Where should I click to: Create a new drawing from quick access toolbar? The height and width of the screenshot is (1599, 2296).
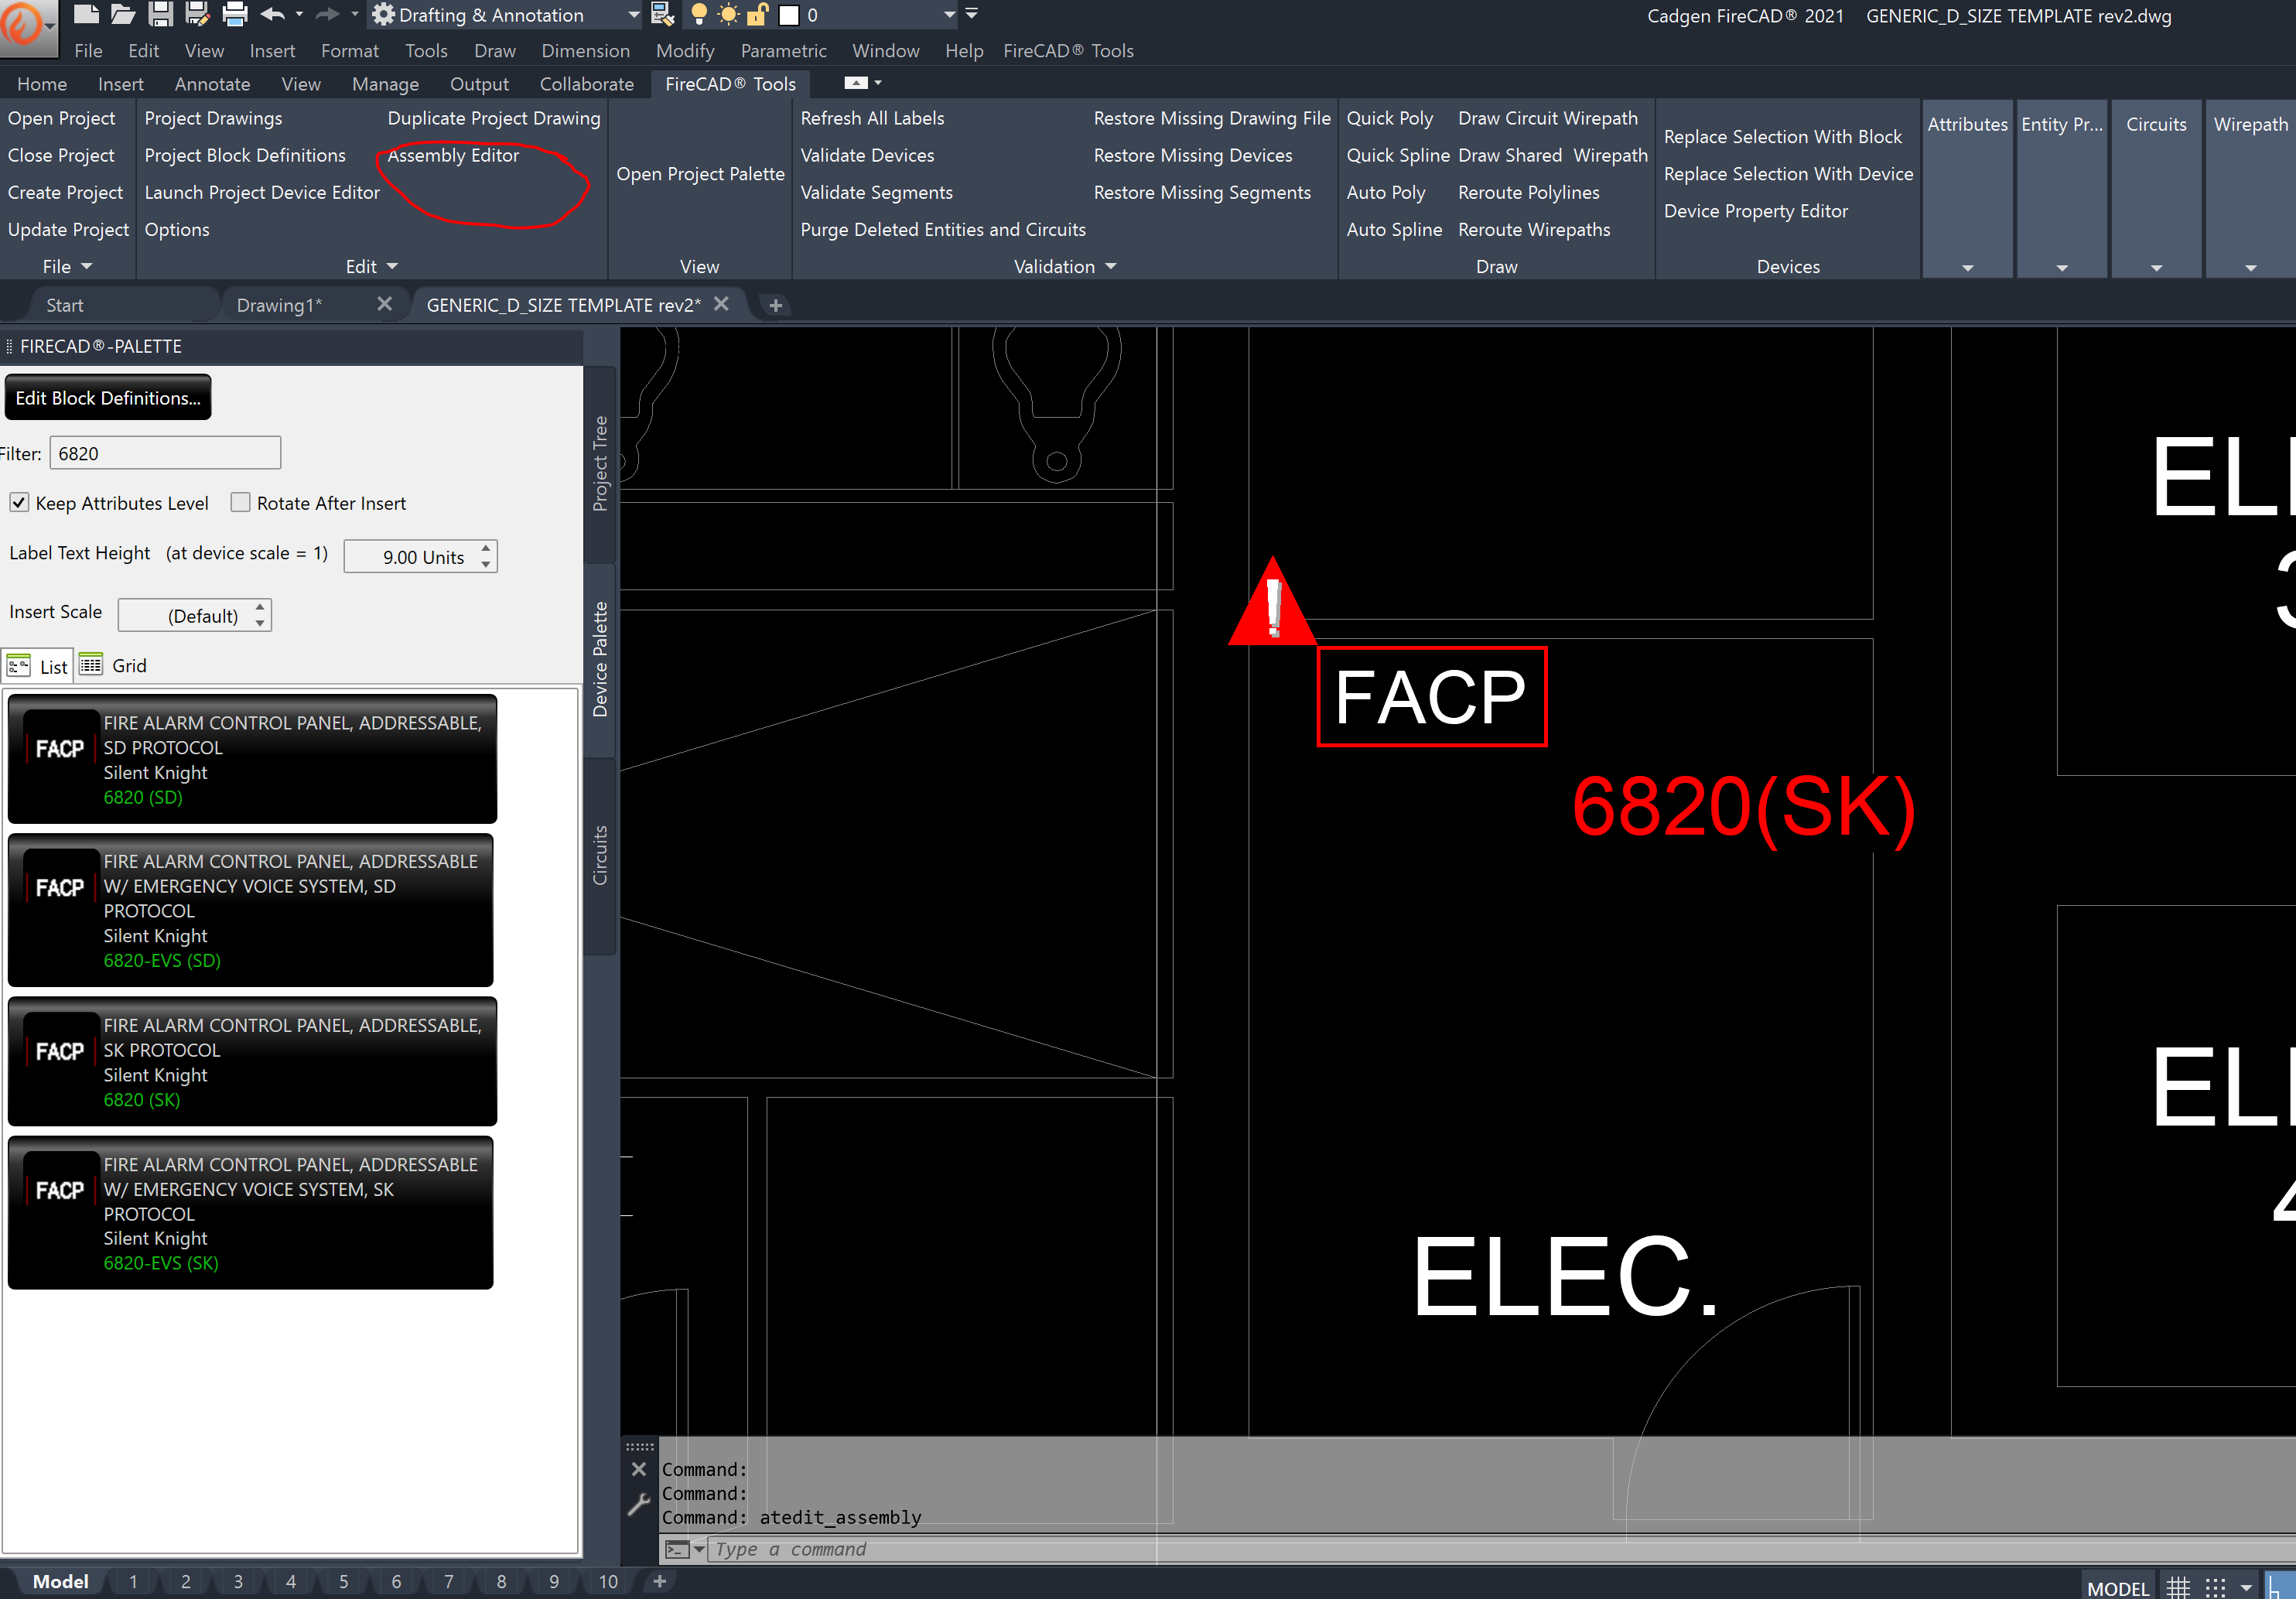tap(88, 14)
